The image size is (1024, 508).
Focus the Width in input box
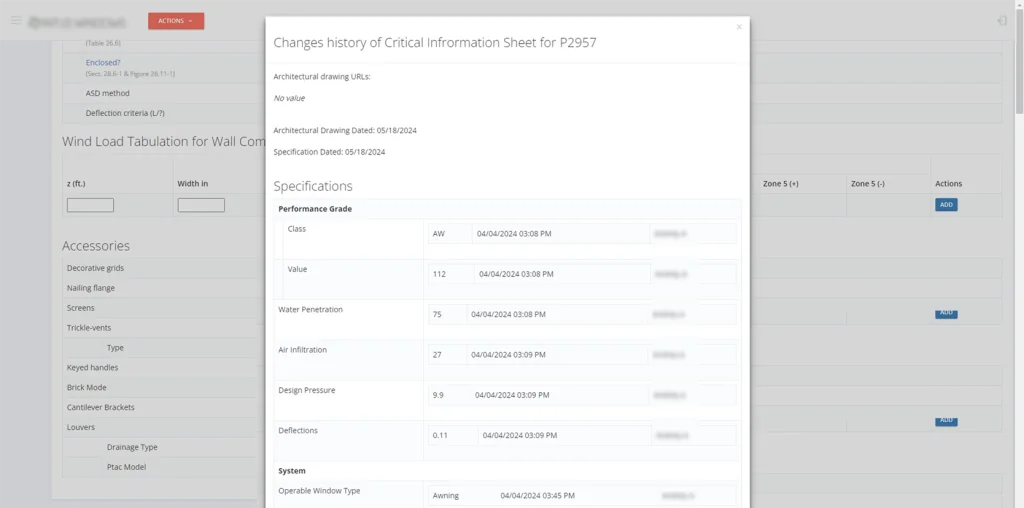(x=201, y=205)
